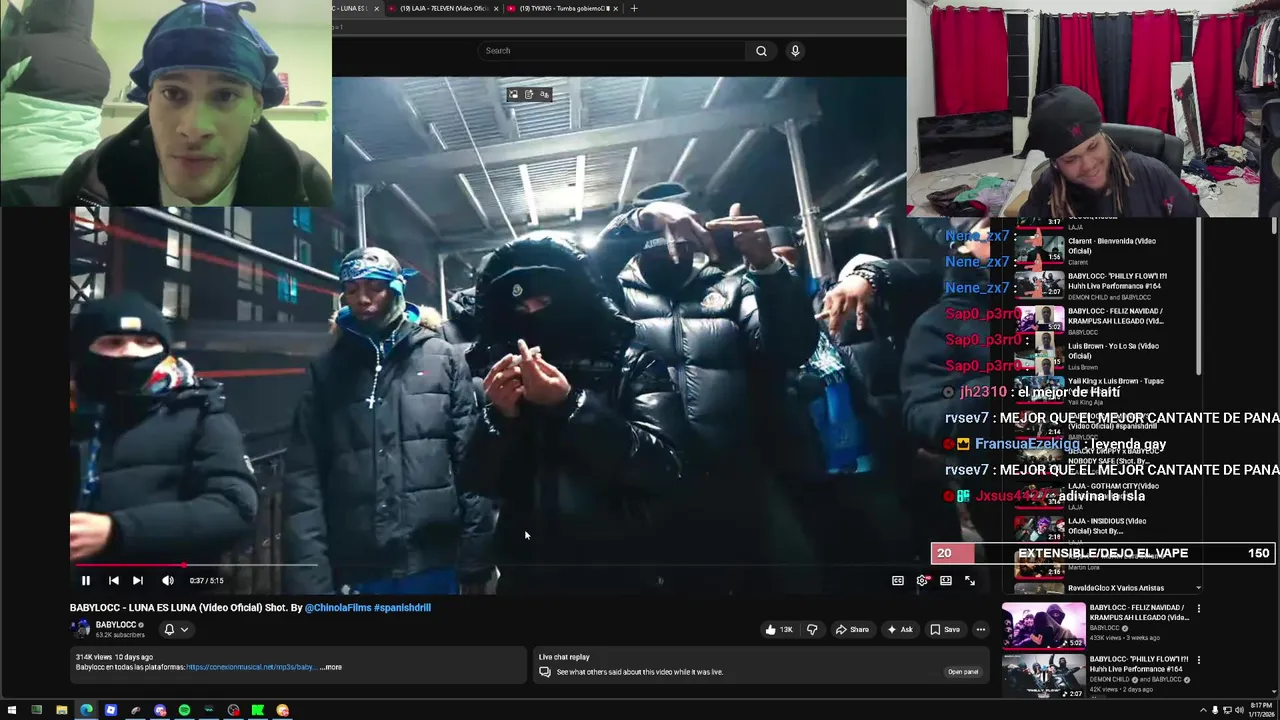Open the player settings gear

click(922, 580)
